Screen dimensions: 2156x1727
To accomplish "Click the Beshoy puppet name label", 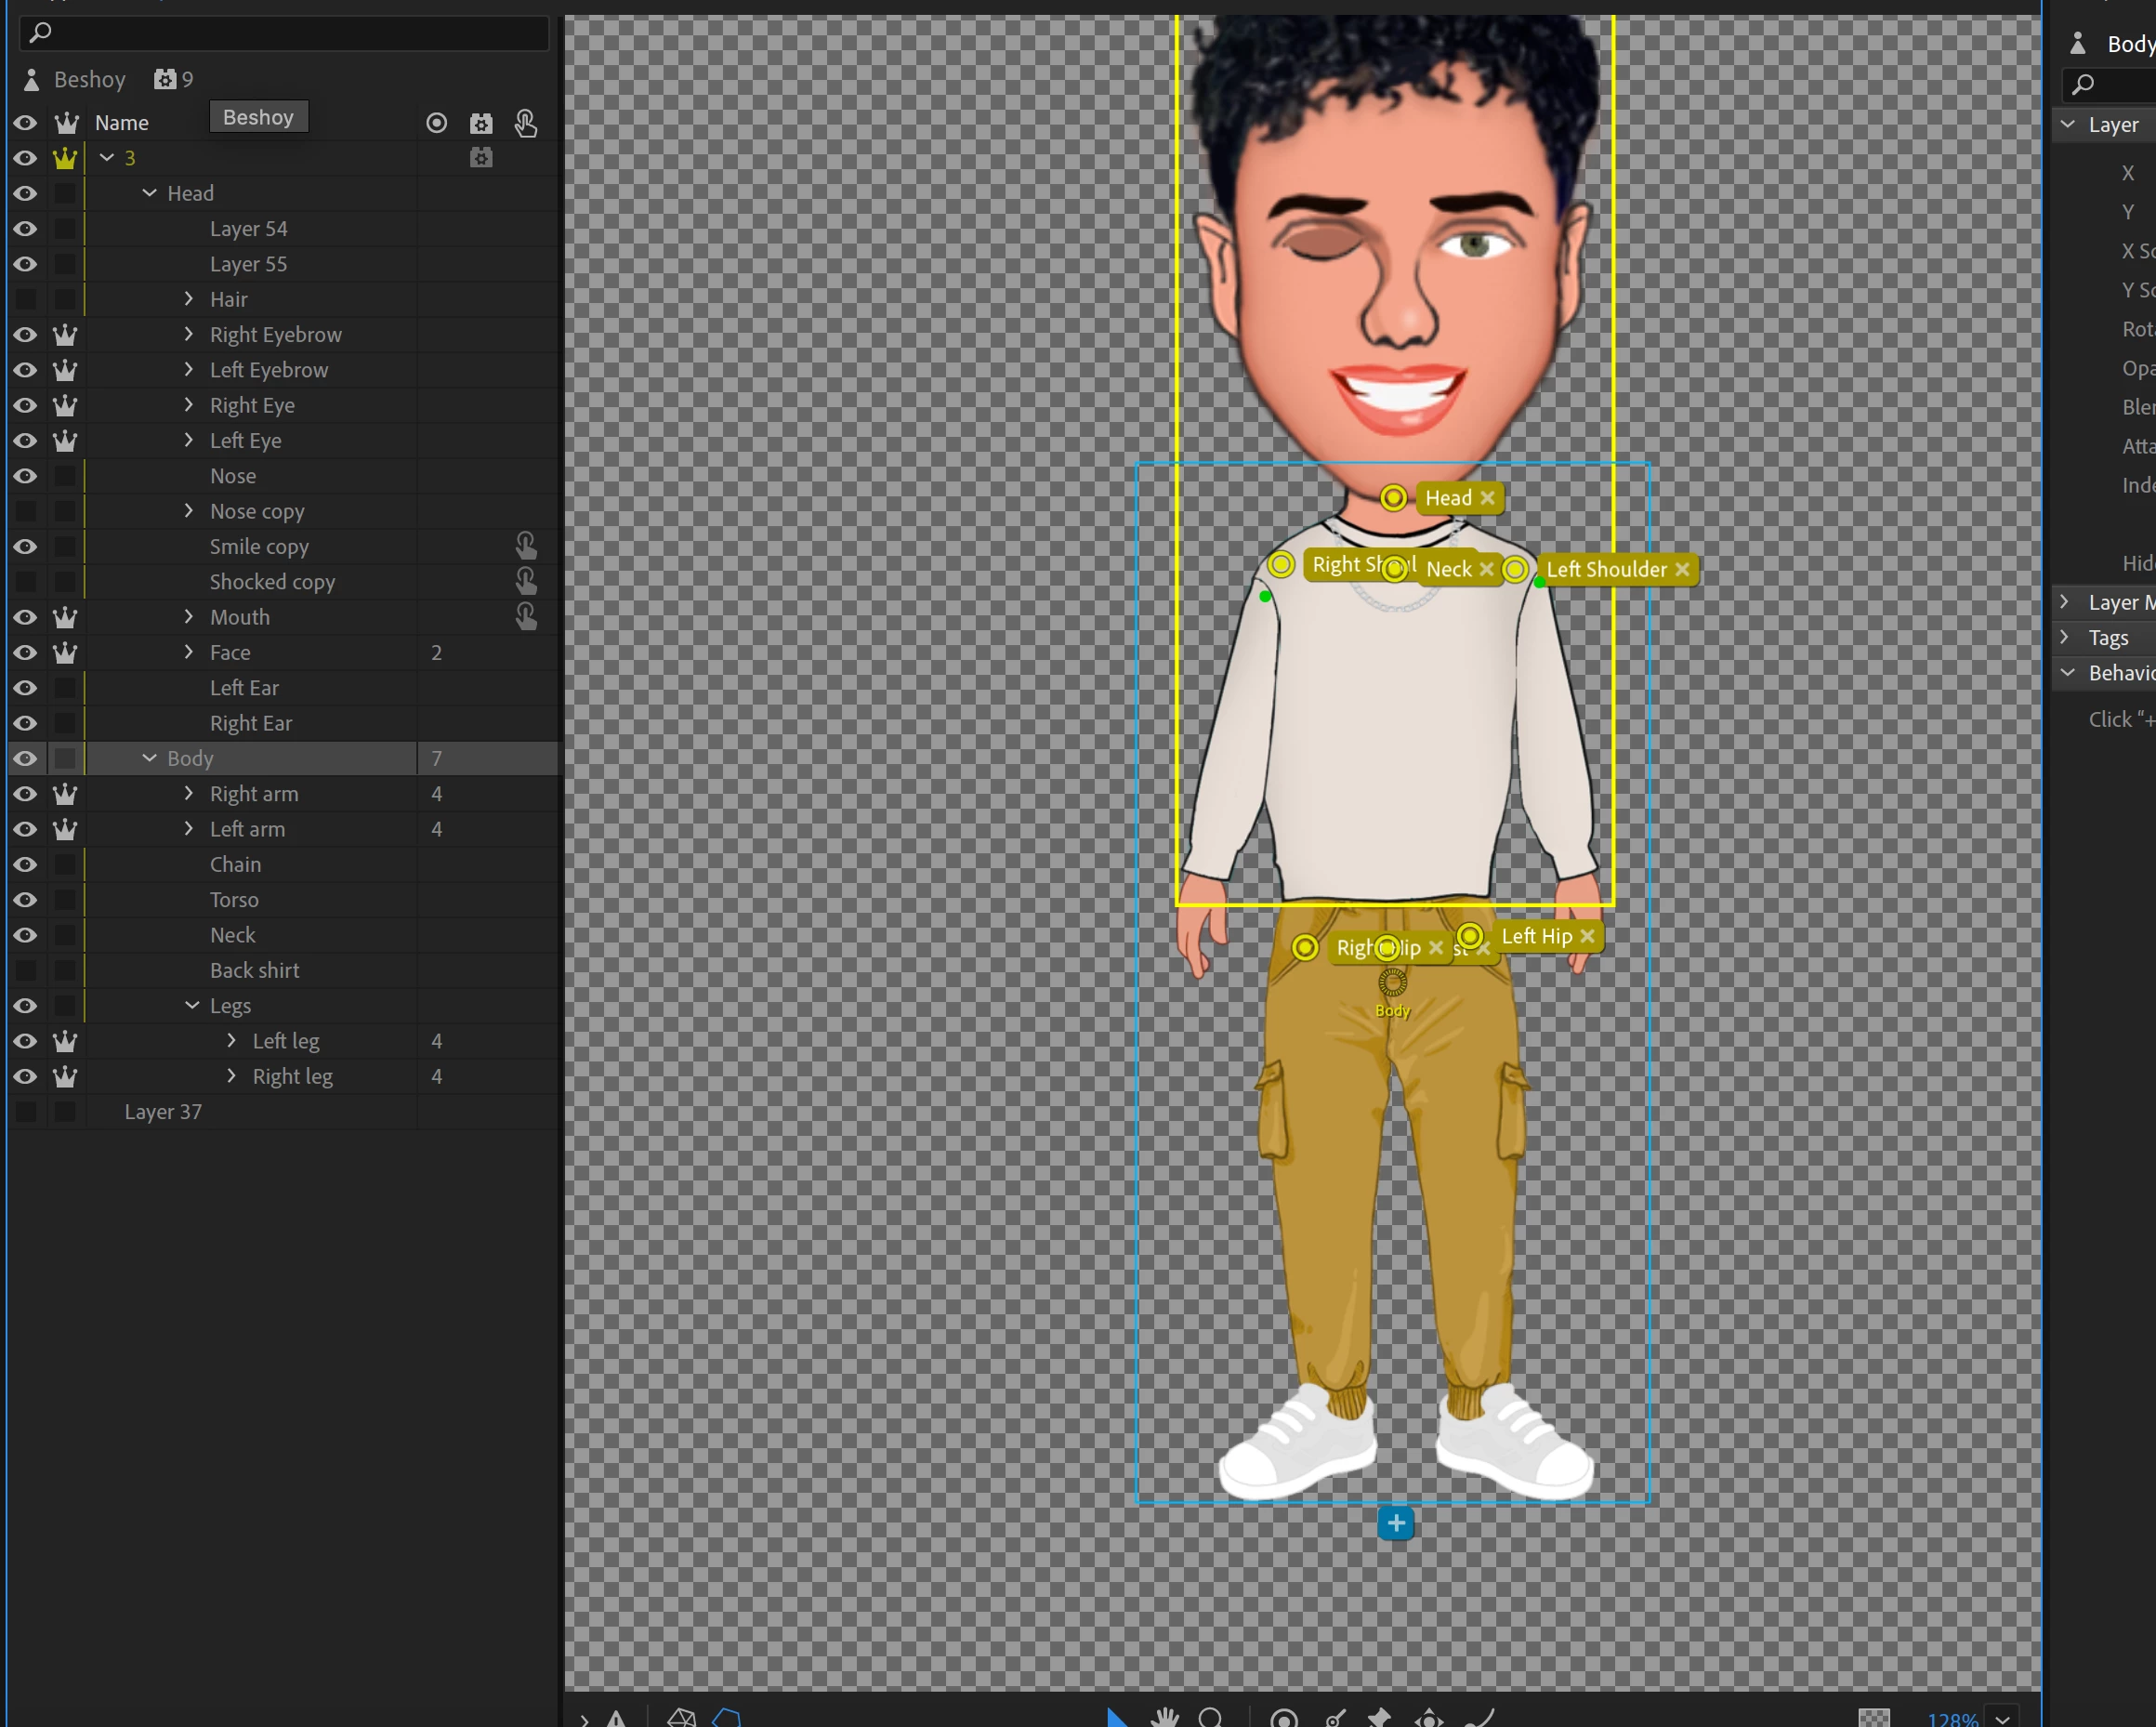I will tap(89, 79).
